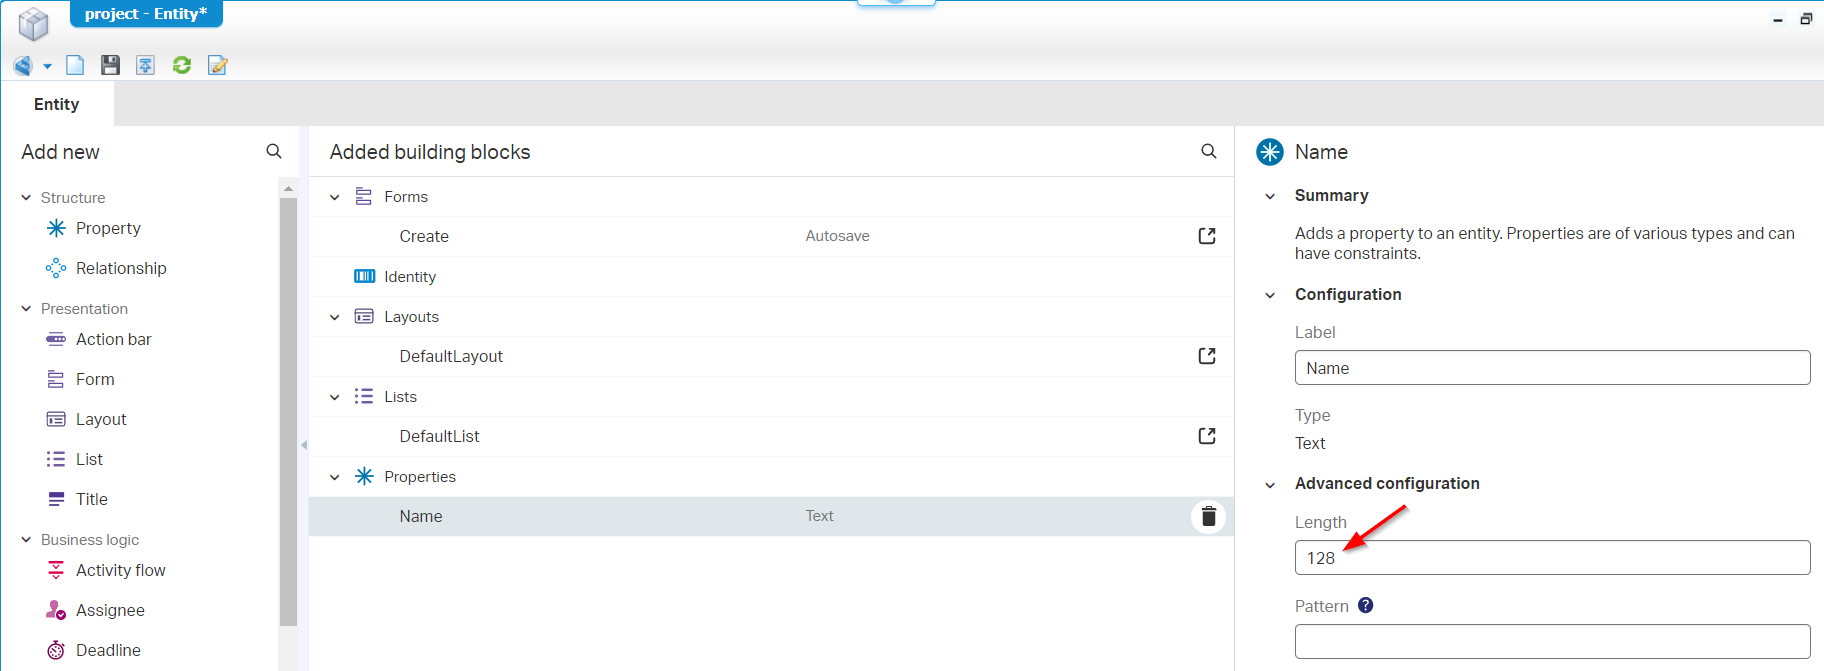The height and width of the screenshot is (671, 1824).
Task: Click the Pattern input field
Action: (x=1552, y=642)
